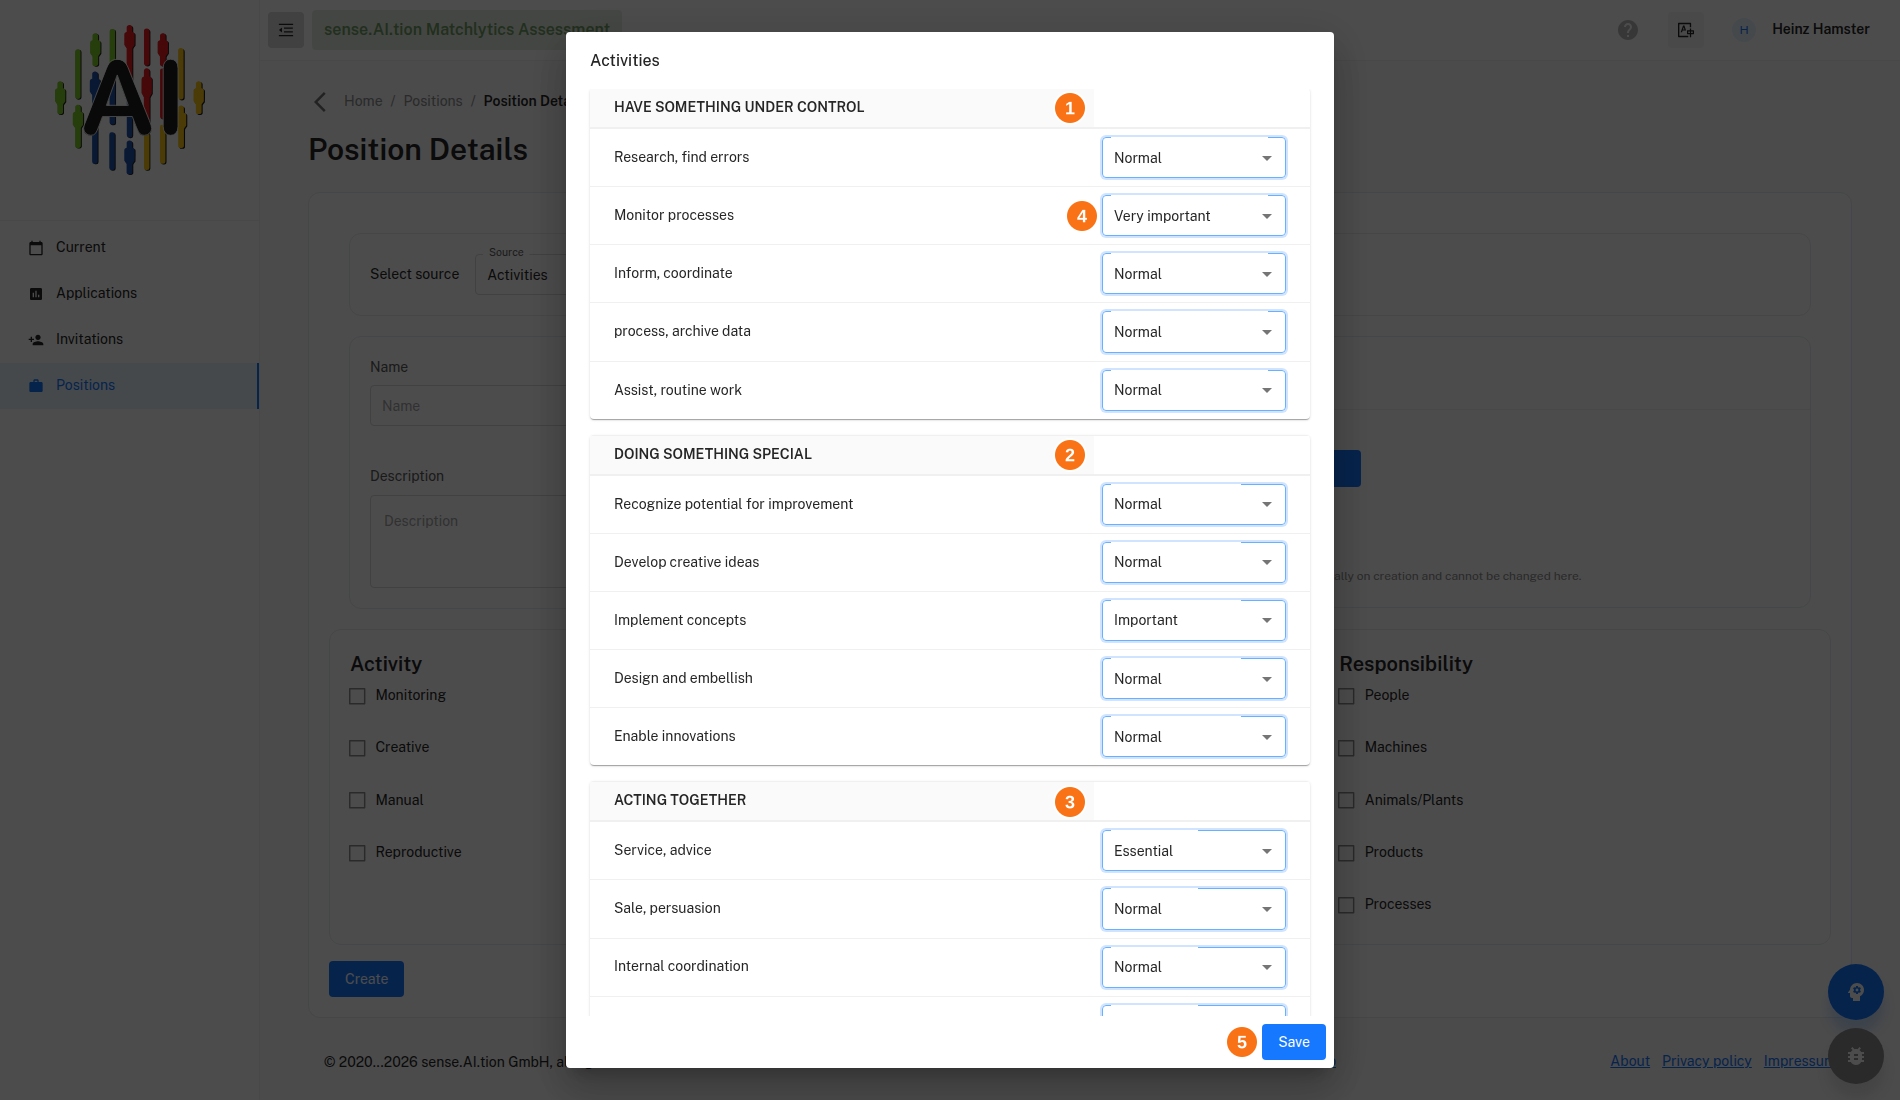Open the About footer link
This screenshot has width=1900, height=1100.
click(x=1630, y=1061)
